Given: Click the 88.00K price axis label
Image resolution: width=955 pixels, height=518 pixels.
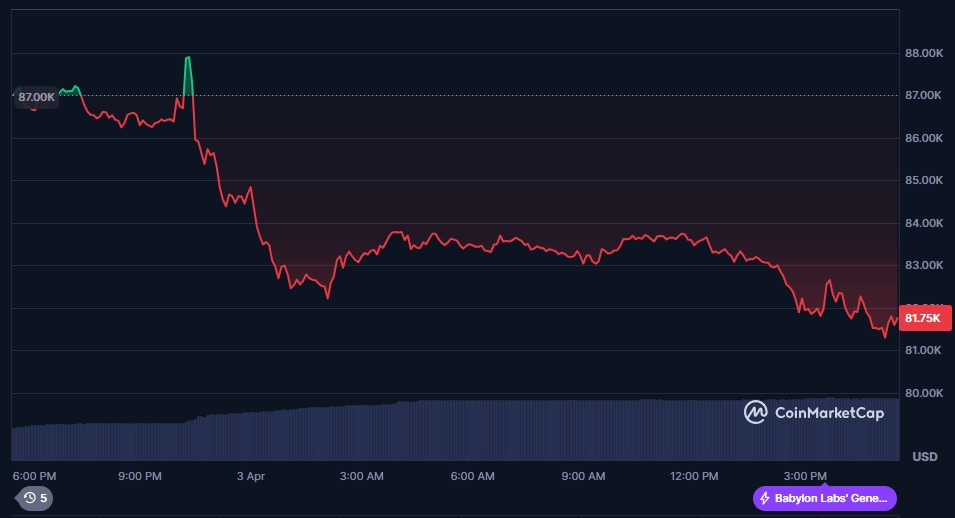Looking at the screenshot, I should 923,53.
